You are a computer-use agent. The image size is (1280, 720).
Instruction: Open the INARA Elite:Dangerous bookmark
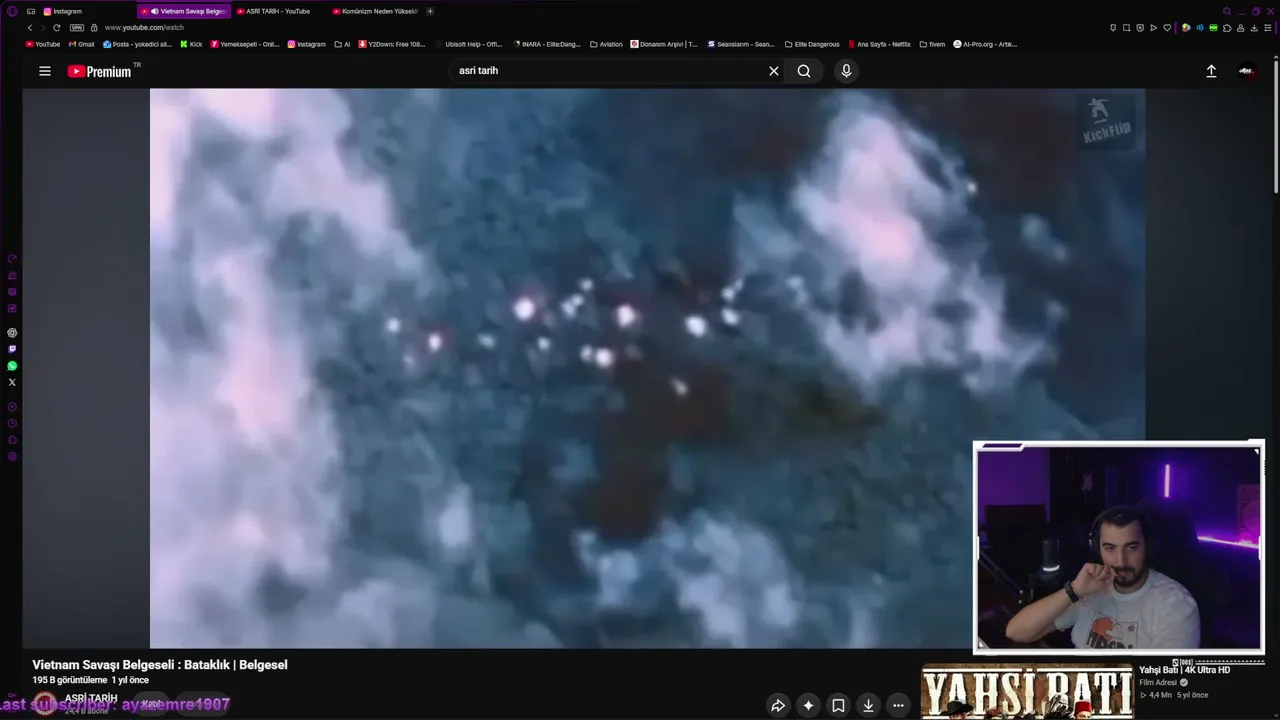(546, 44)
